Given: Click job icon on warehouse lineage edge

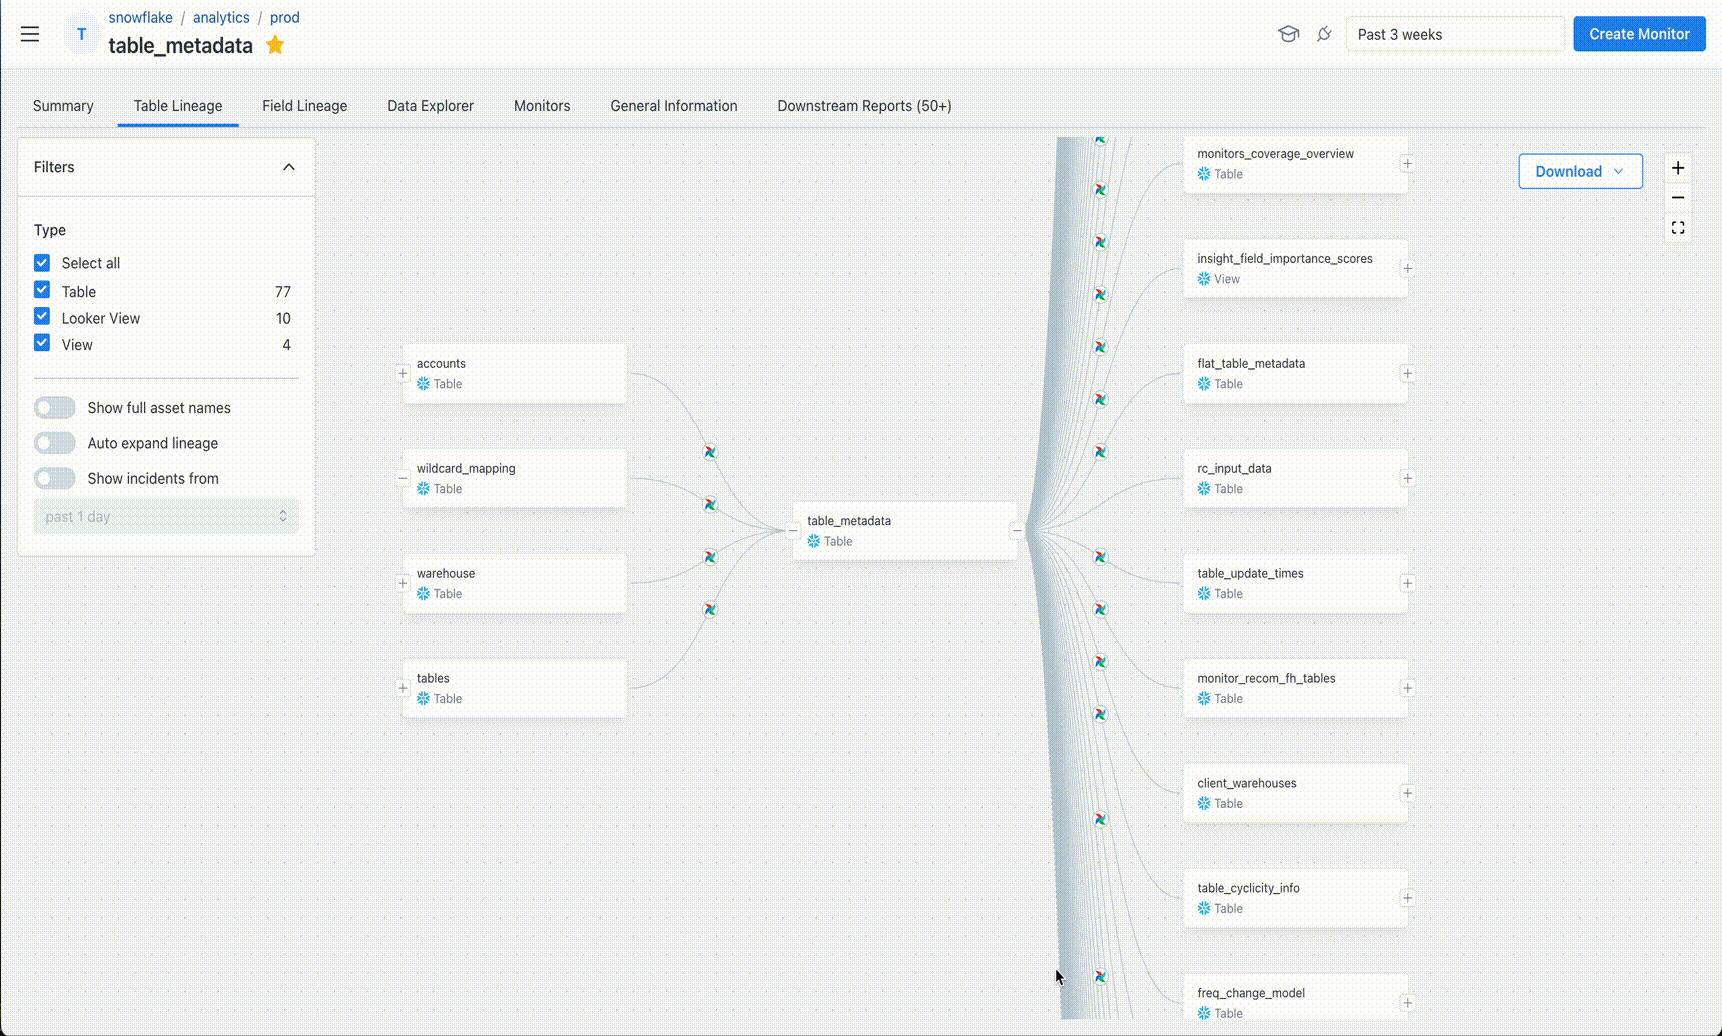Looking at the screenshot, I should tap(710, 557).
